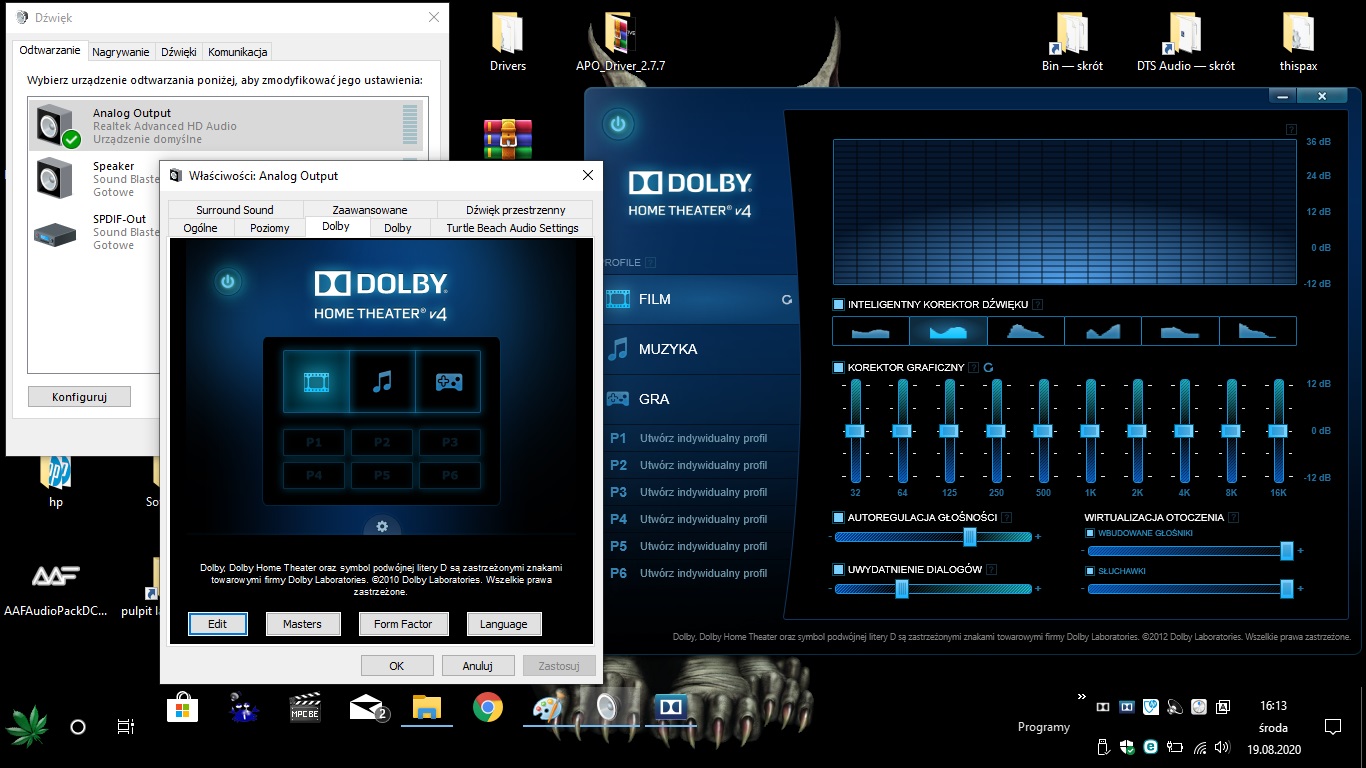Image resolution: width=1366 pixels, height=768 pixels.
Task: Open help for Wirtualizacja Otoczenia
Action: coord(1233,518)
